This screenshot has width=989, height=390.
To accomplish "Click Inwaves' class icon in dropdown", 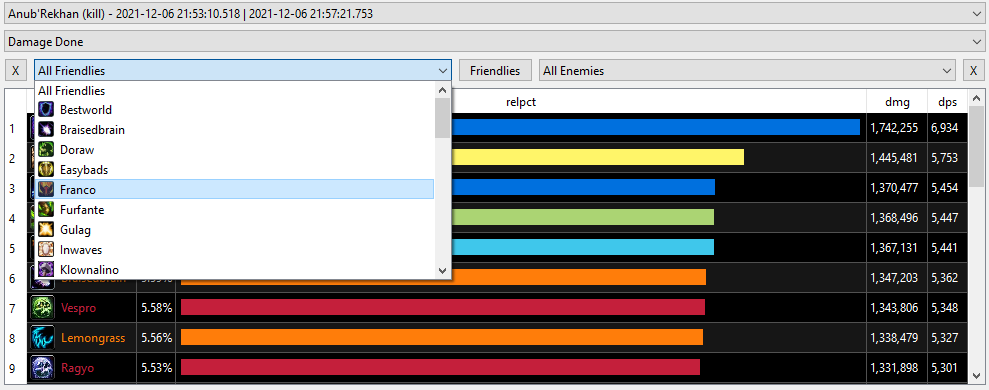I will (46, 250).
